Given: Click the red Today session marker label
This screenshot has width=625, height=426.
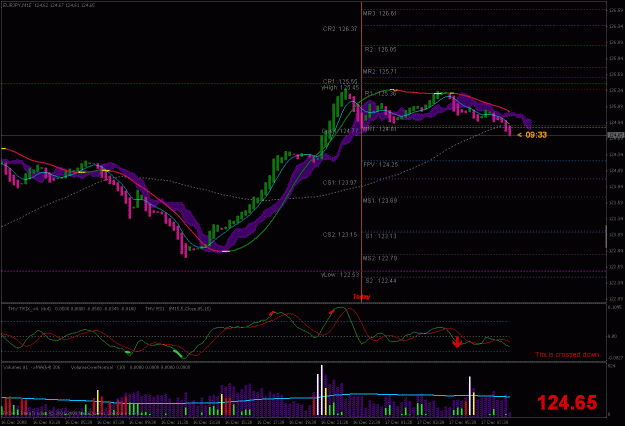Looking at the screenshot, I should (x=361, y=297).
